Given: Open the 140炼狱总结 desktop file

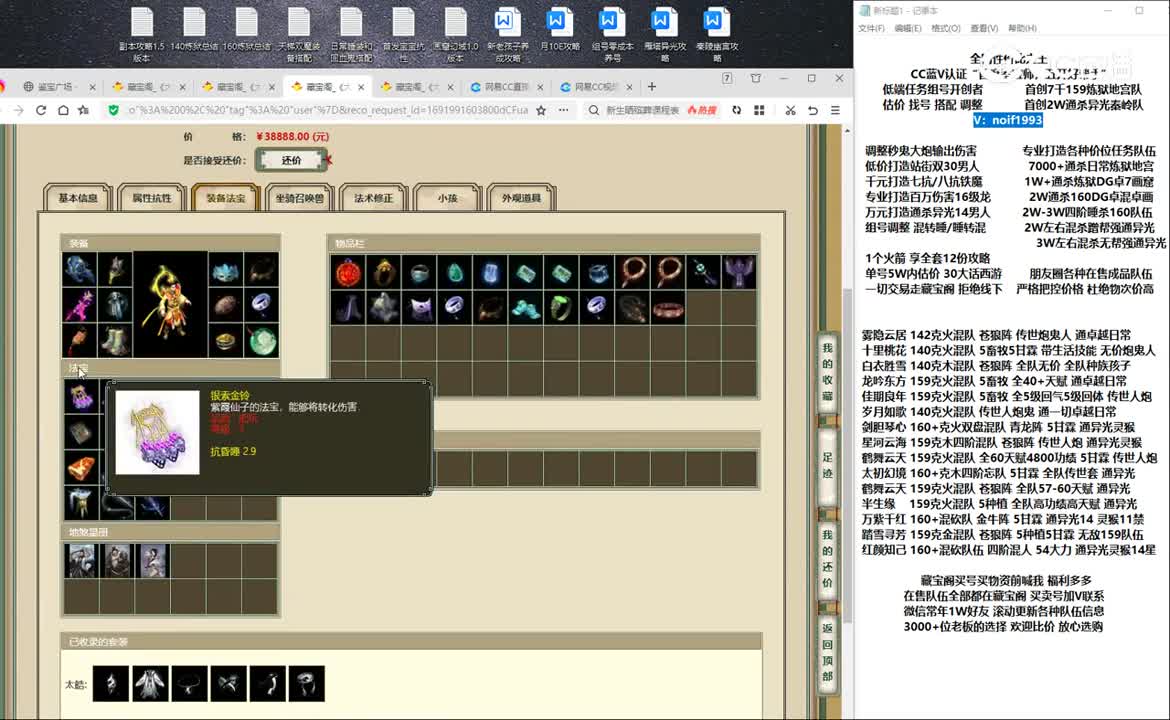Looking at the screenshot, I should [194, 30].
